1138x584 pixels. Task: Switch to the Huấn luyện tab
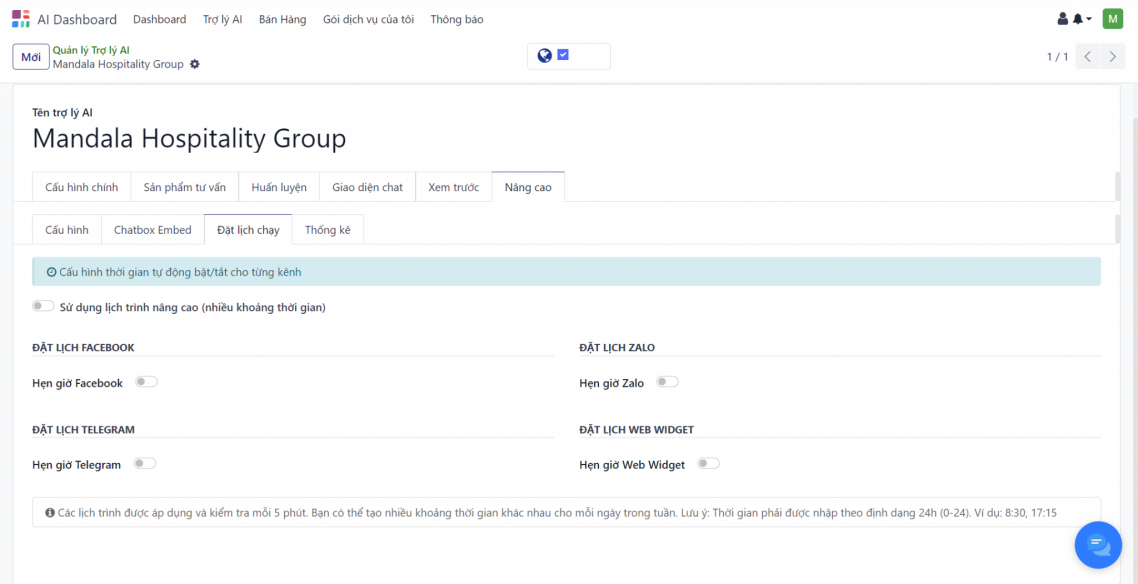pos(279,187)
